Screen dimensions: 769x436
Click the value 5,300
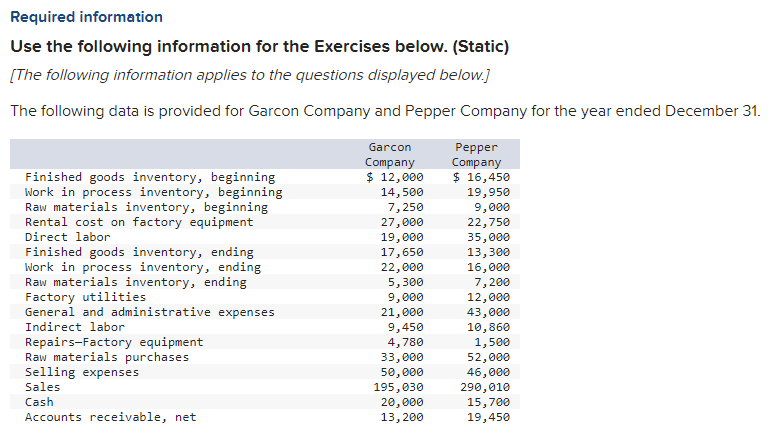406,282
